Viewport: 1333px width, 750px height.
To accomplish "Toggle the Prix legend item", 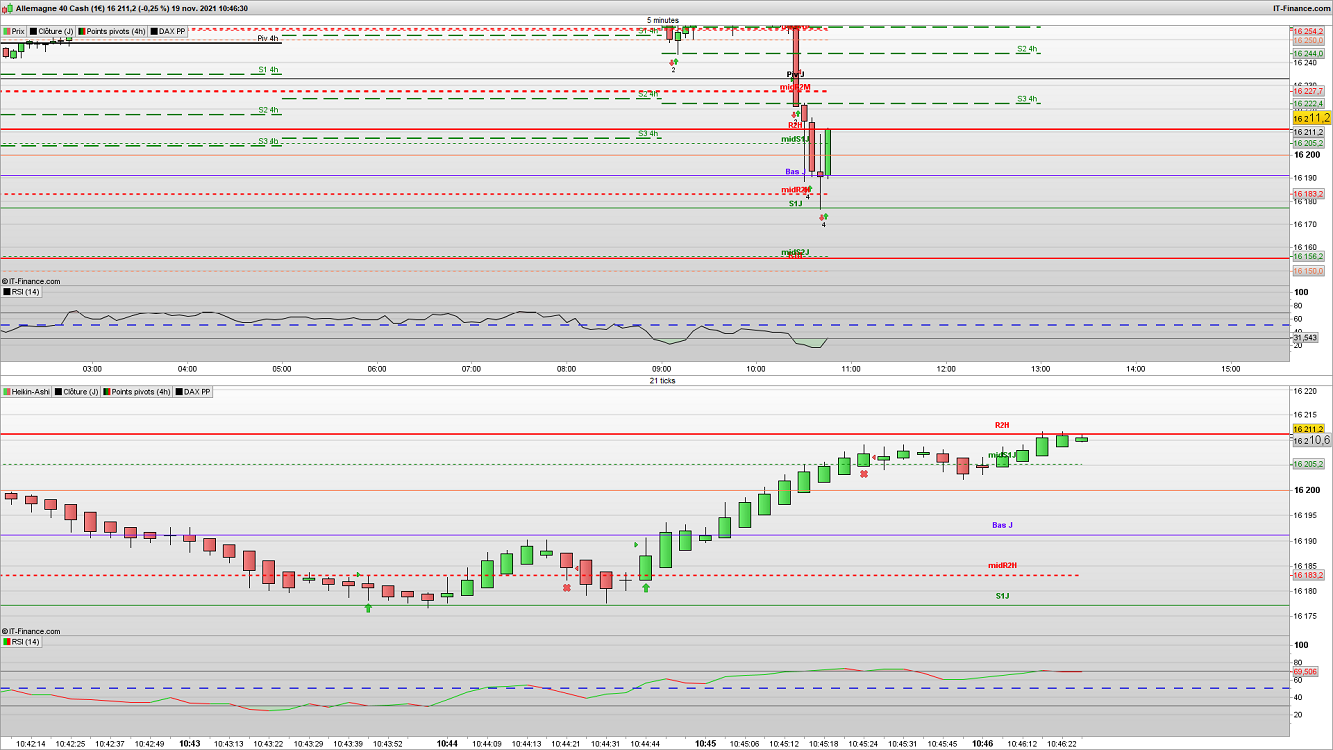I will [x=14, y=31].
